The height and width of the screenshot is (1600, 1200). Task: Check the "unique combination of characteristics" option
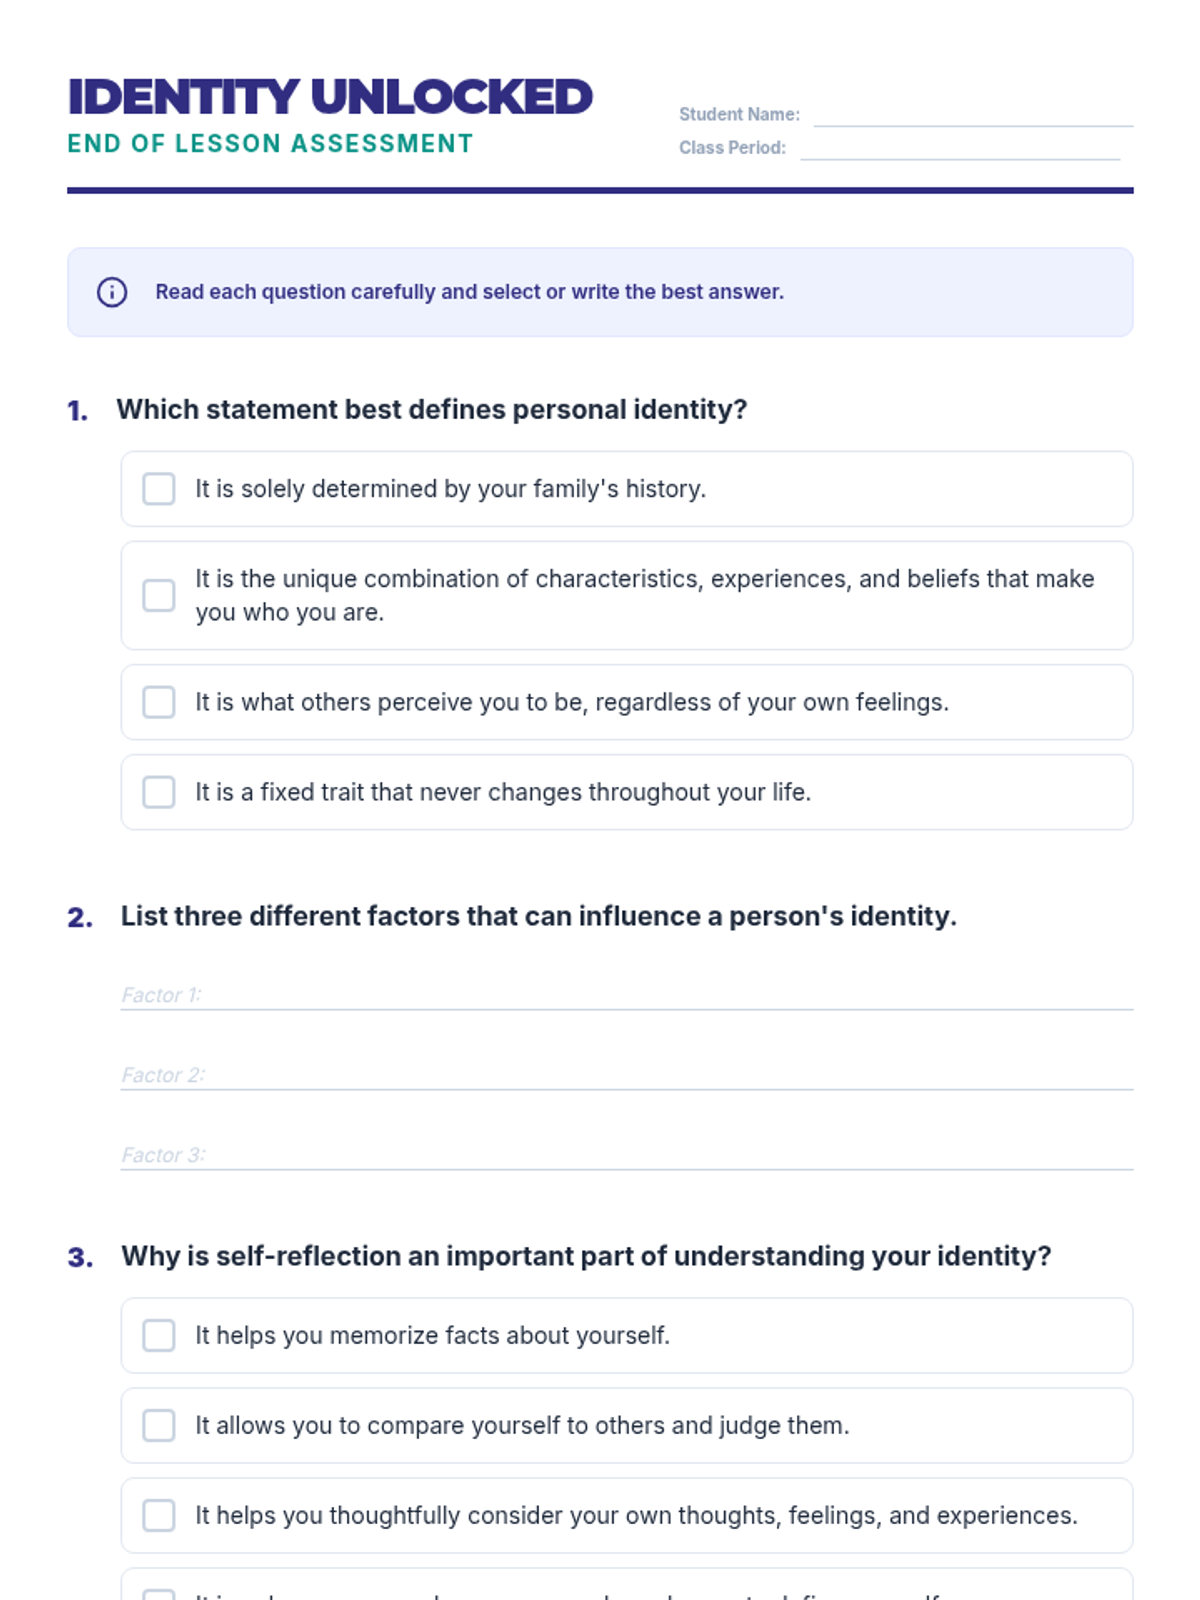point(159,596)
